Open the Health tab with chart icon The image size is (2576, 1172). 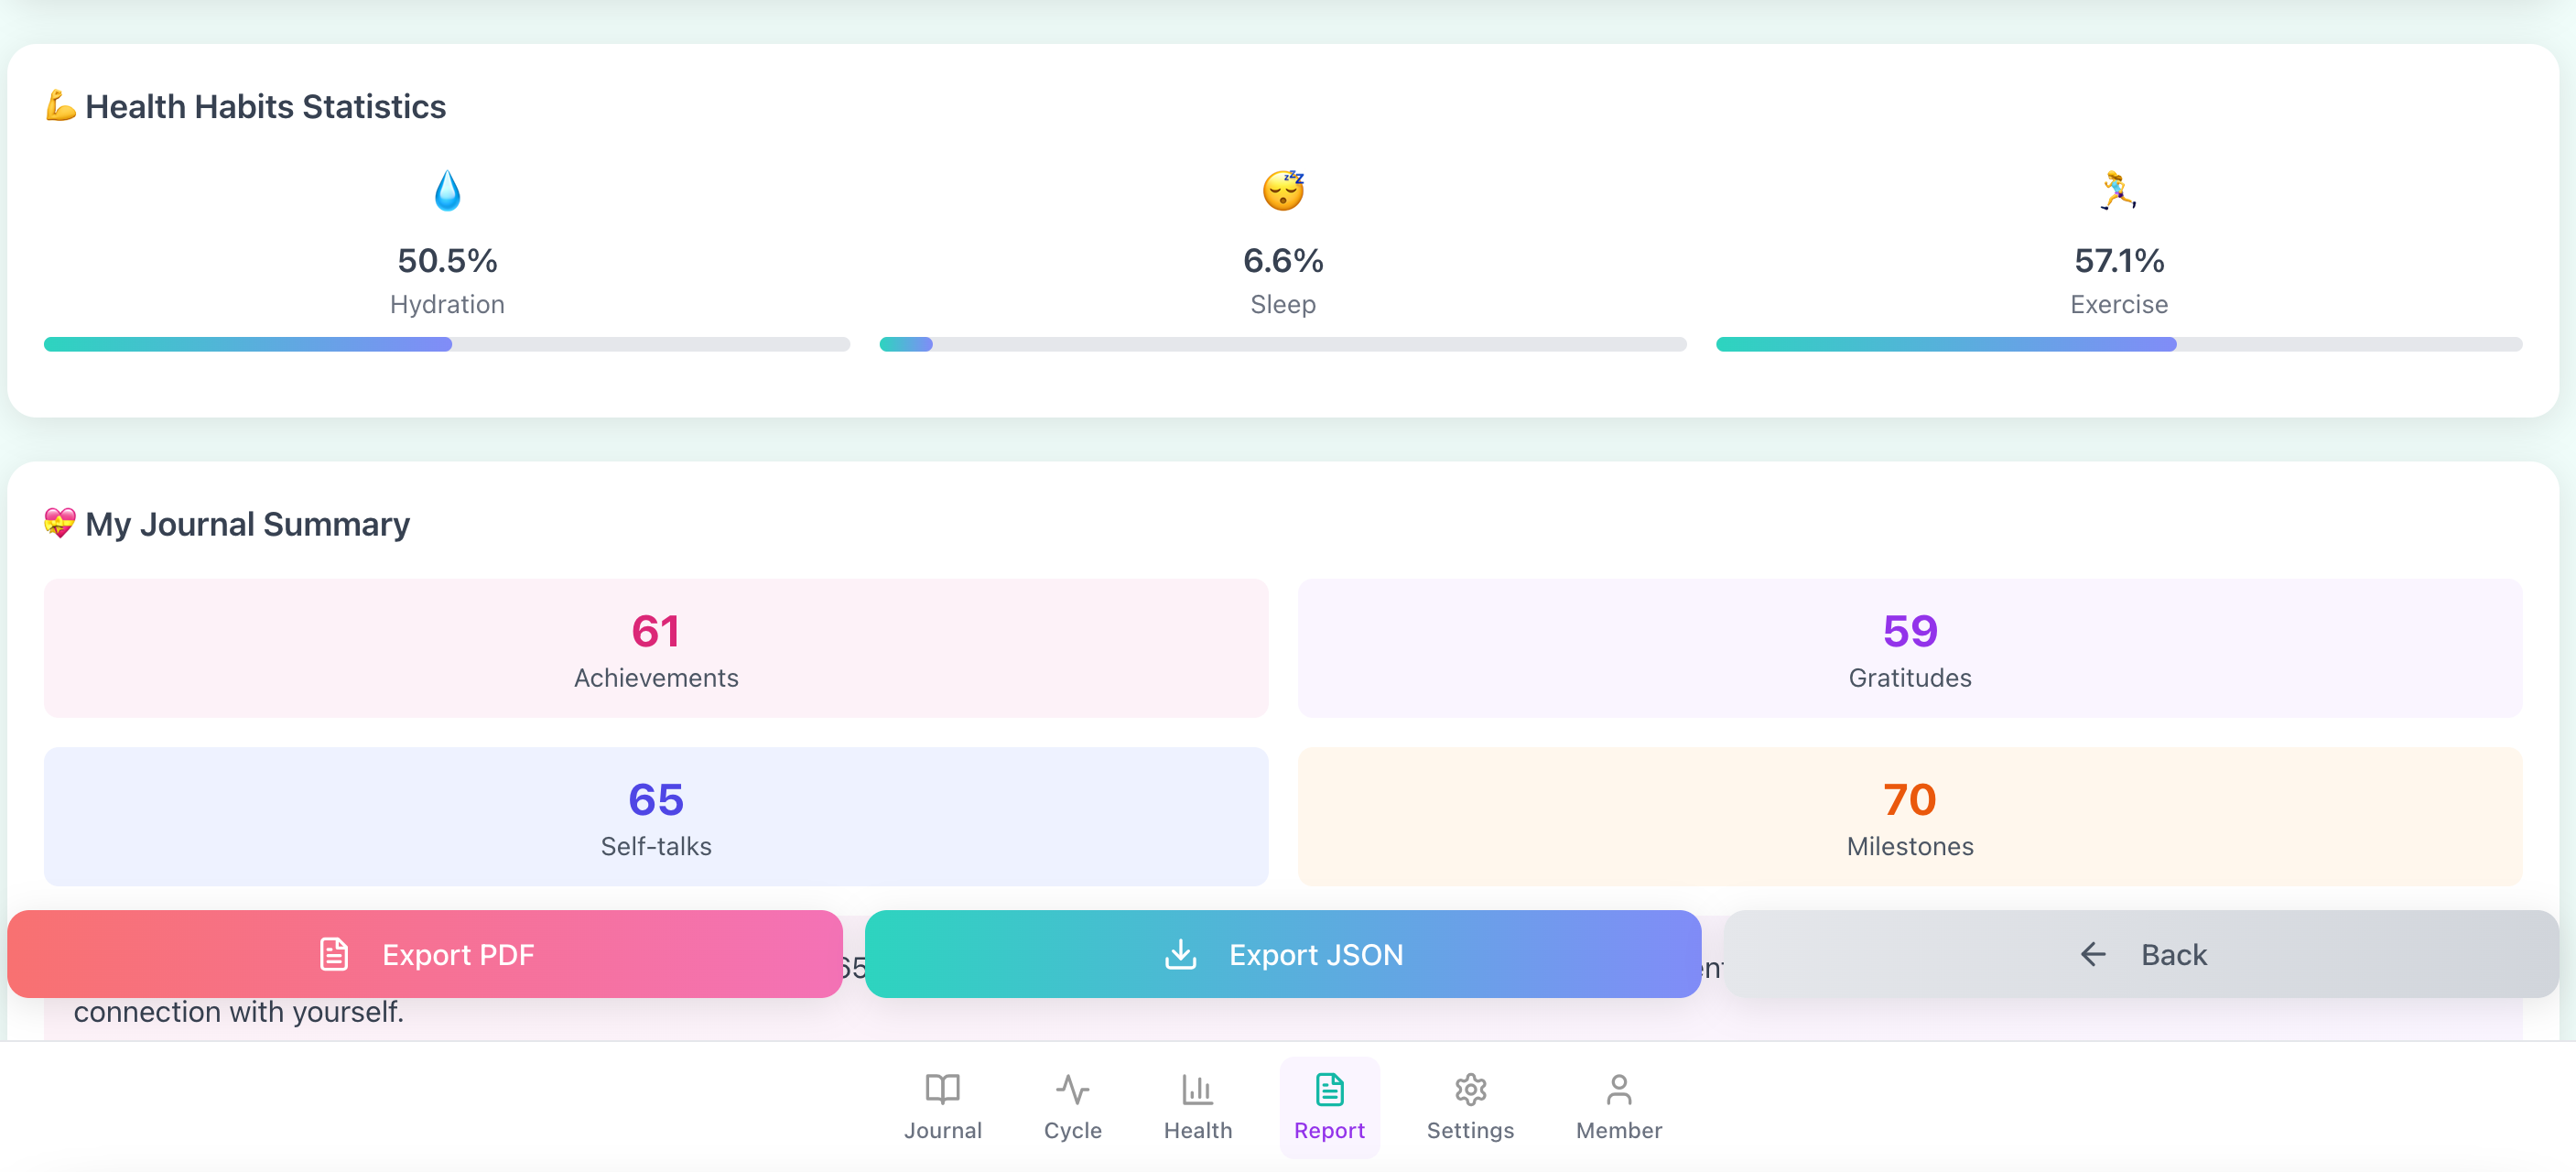click(1197, 1106)
